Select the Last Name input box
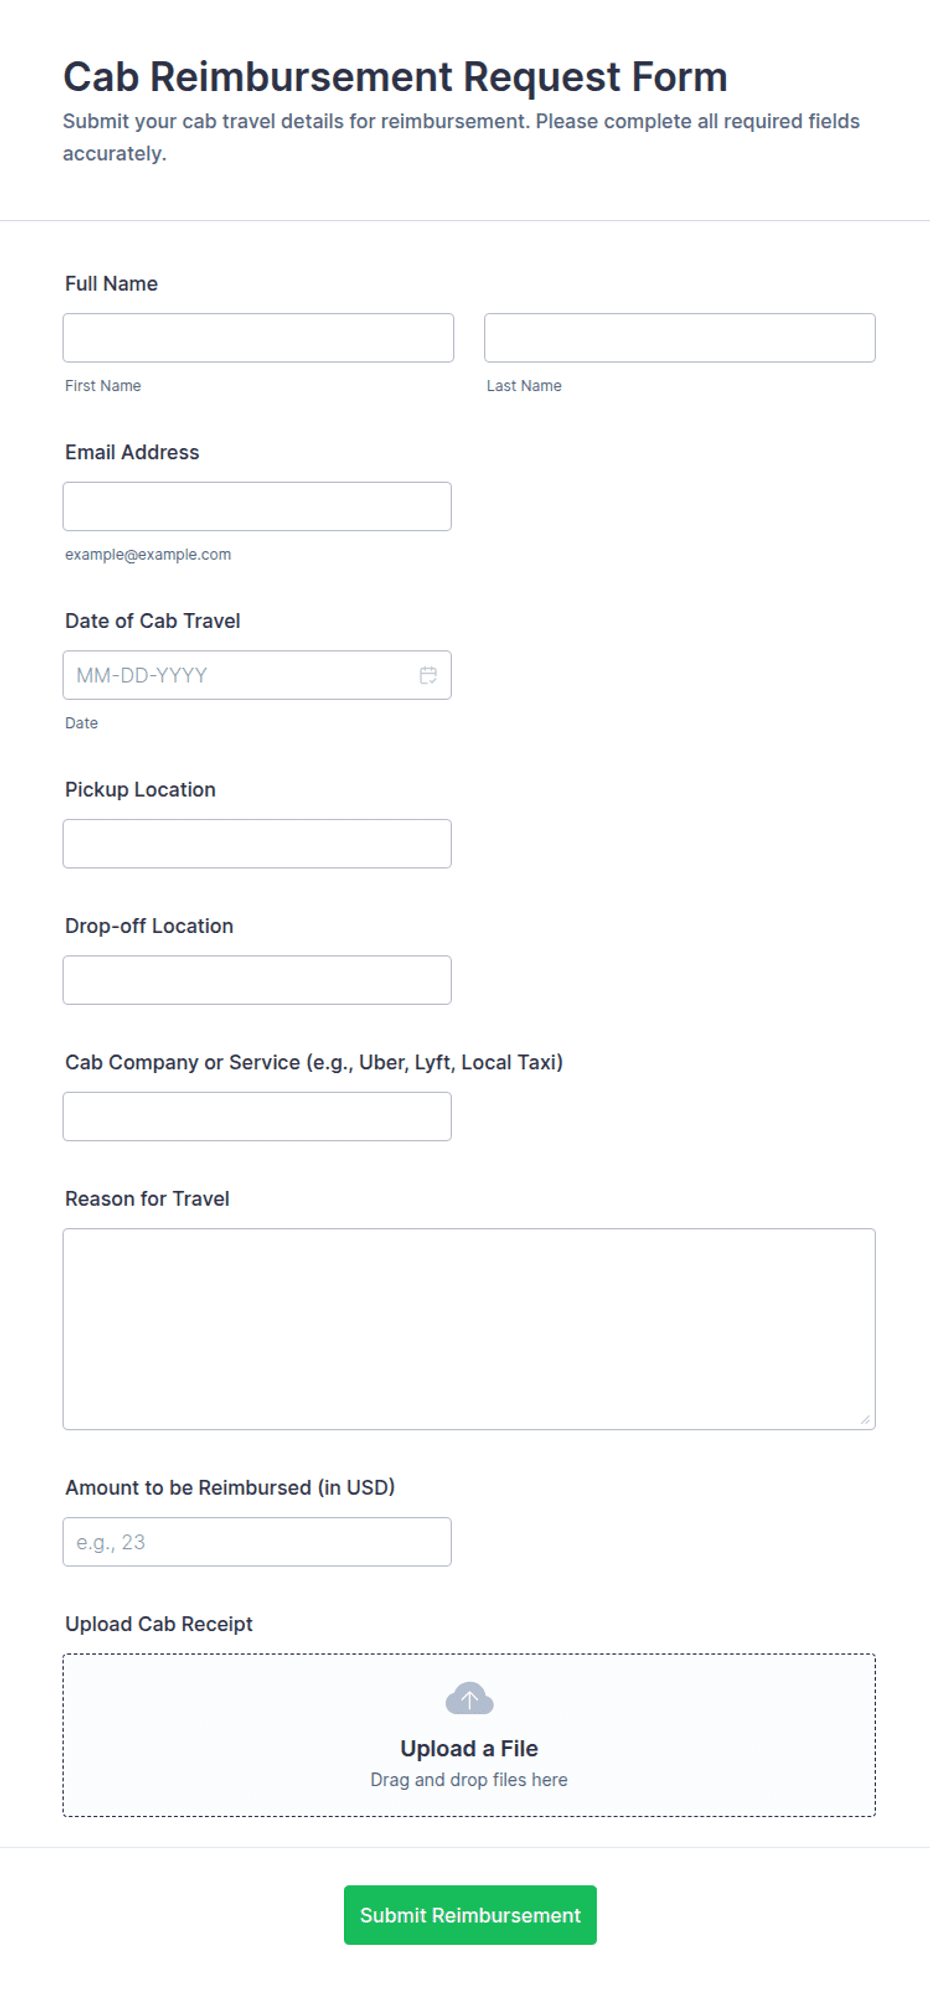930x1994 pixels. point(680,338)
